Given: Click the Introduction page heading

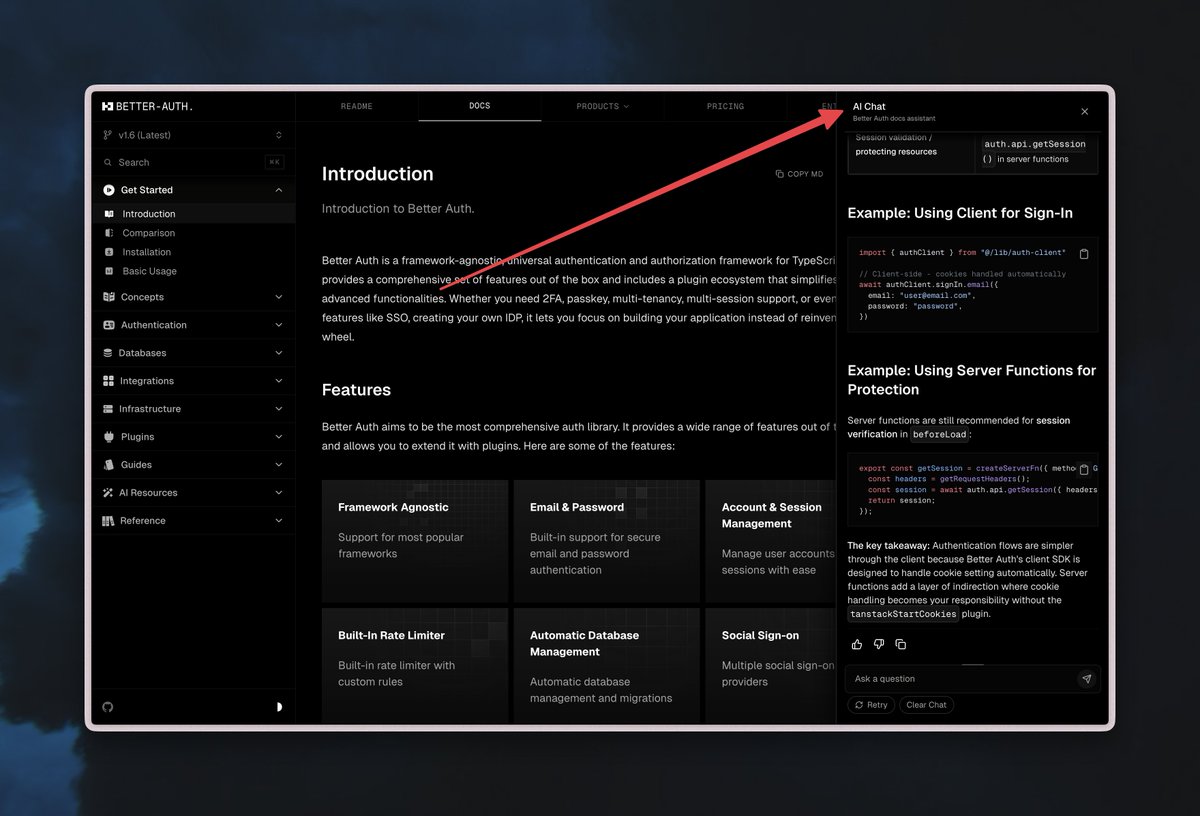Looking at the screenshot, I should pyautogui.click(x=378, y=174).
